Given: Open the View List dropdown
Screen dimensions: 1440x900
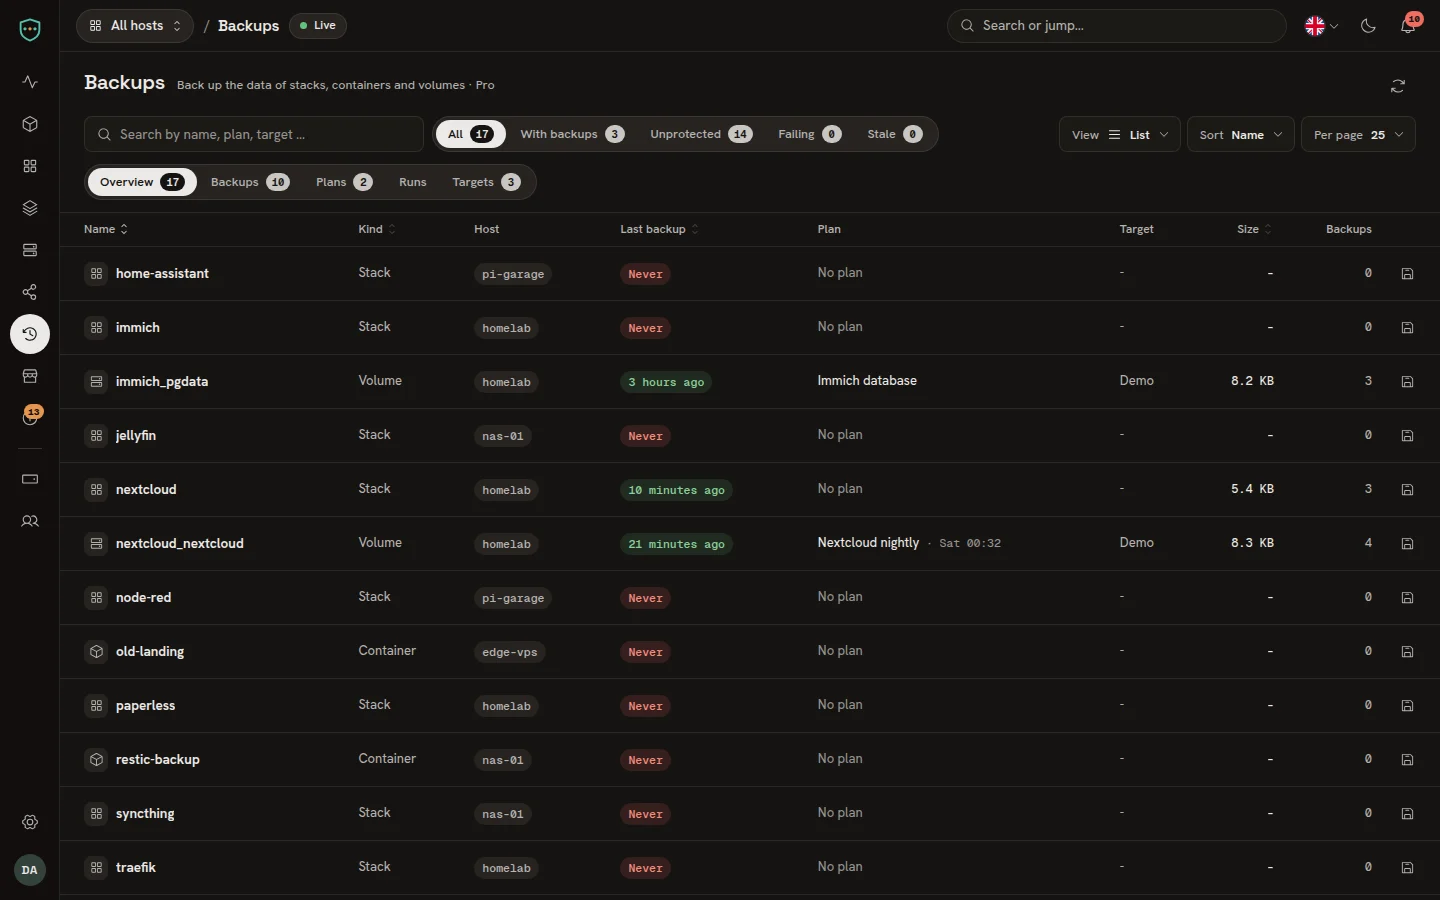Looking at the screenshot, I should click(1120, 135).
